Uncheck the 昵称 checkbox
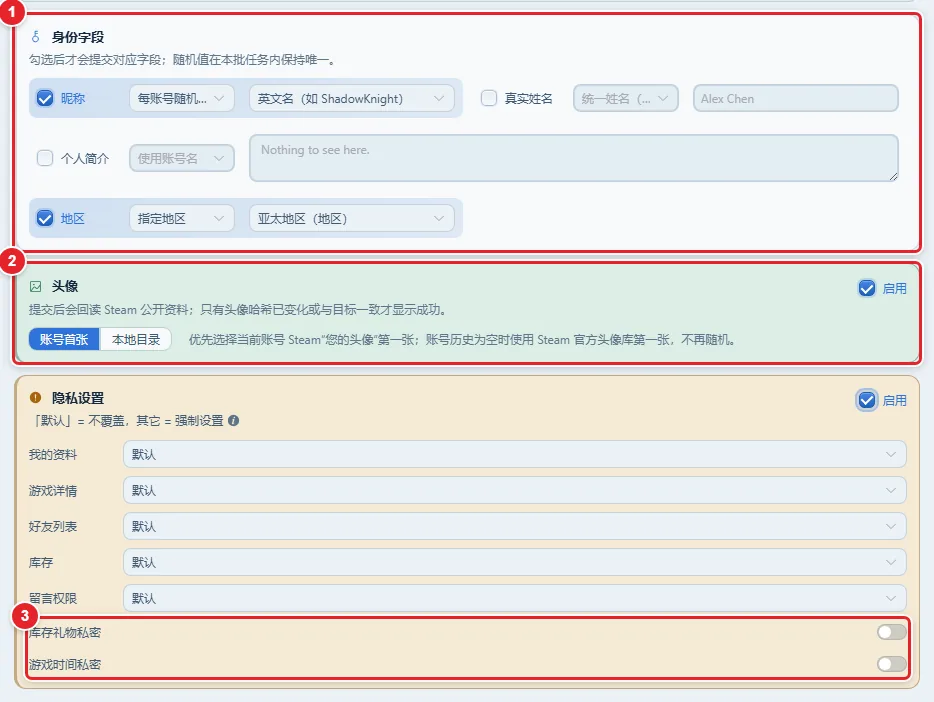The width and height of the screenshot is (934, 702). point(45,98)
